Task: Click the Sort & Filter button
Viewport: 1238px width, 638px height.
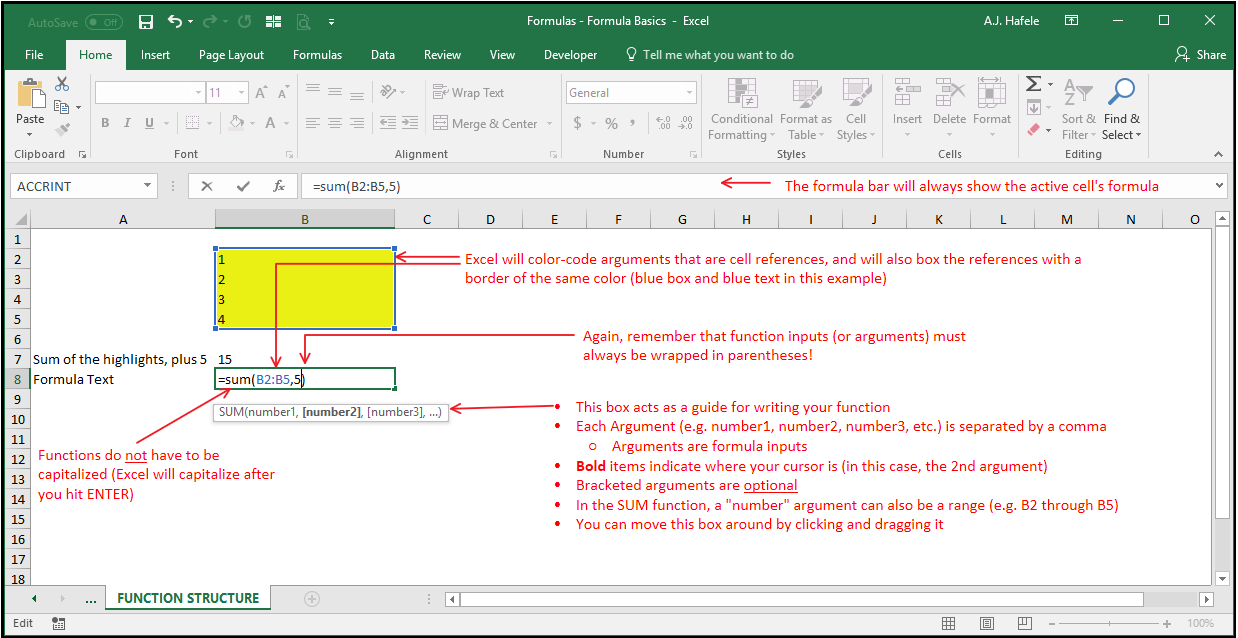Action: tap(1078, 108)
